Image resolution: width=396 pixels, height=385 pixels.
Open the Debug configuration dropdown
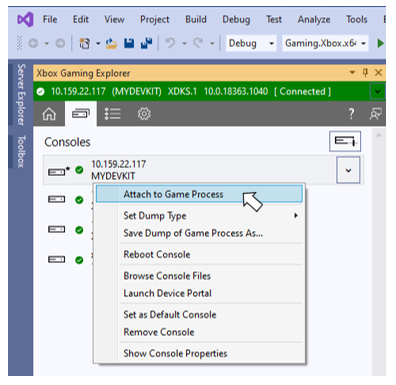click(x=251, y=43)
